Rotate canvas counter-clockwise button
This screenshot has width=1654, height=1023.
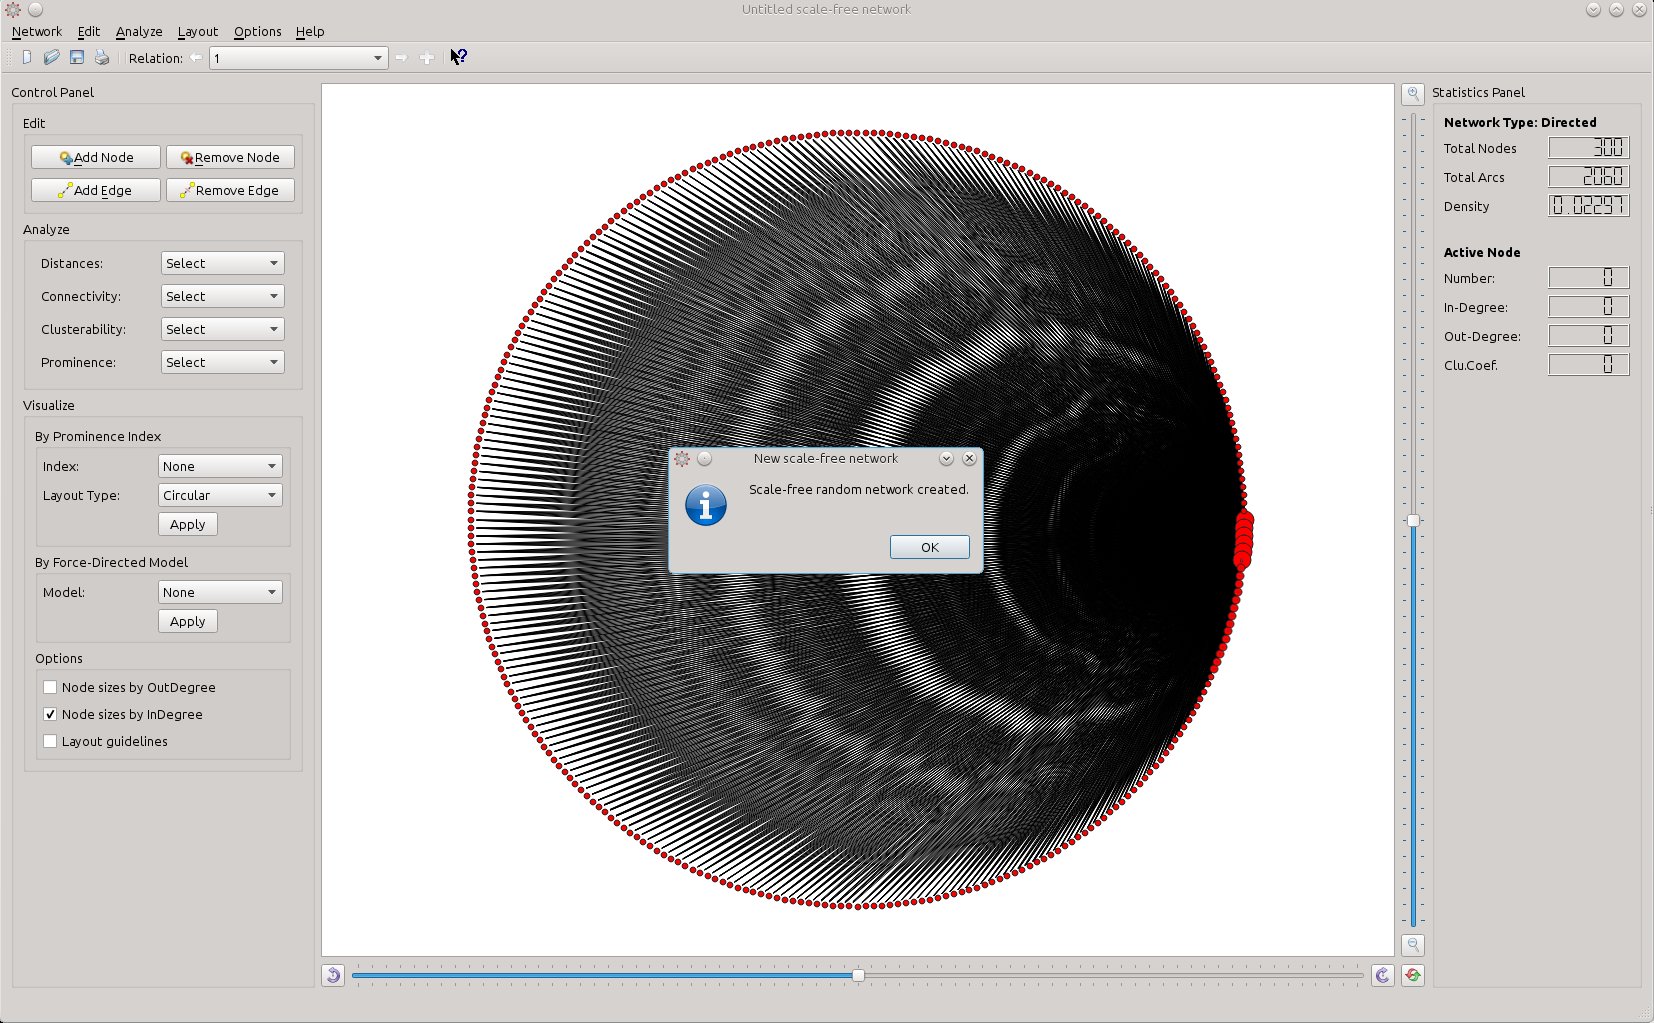[x=334, y=975]
